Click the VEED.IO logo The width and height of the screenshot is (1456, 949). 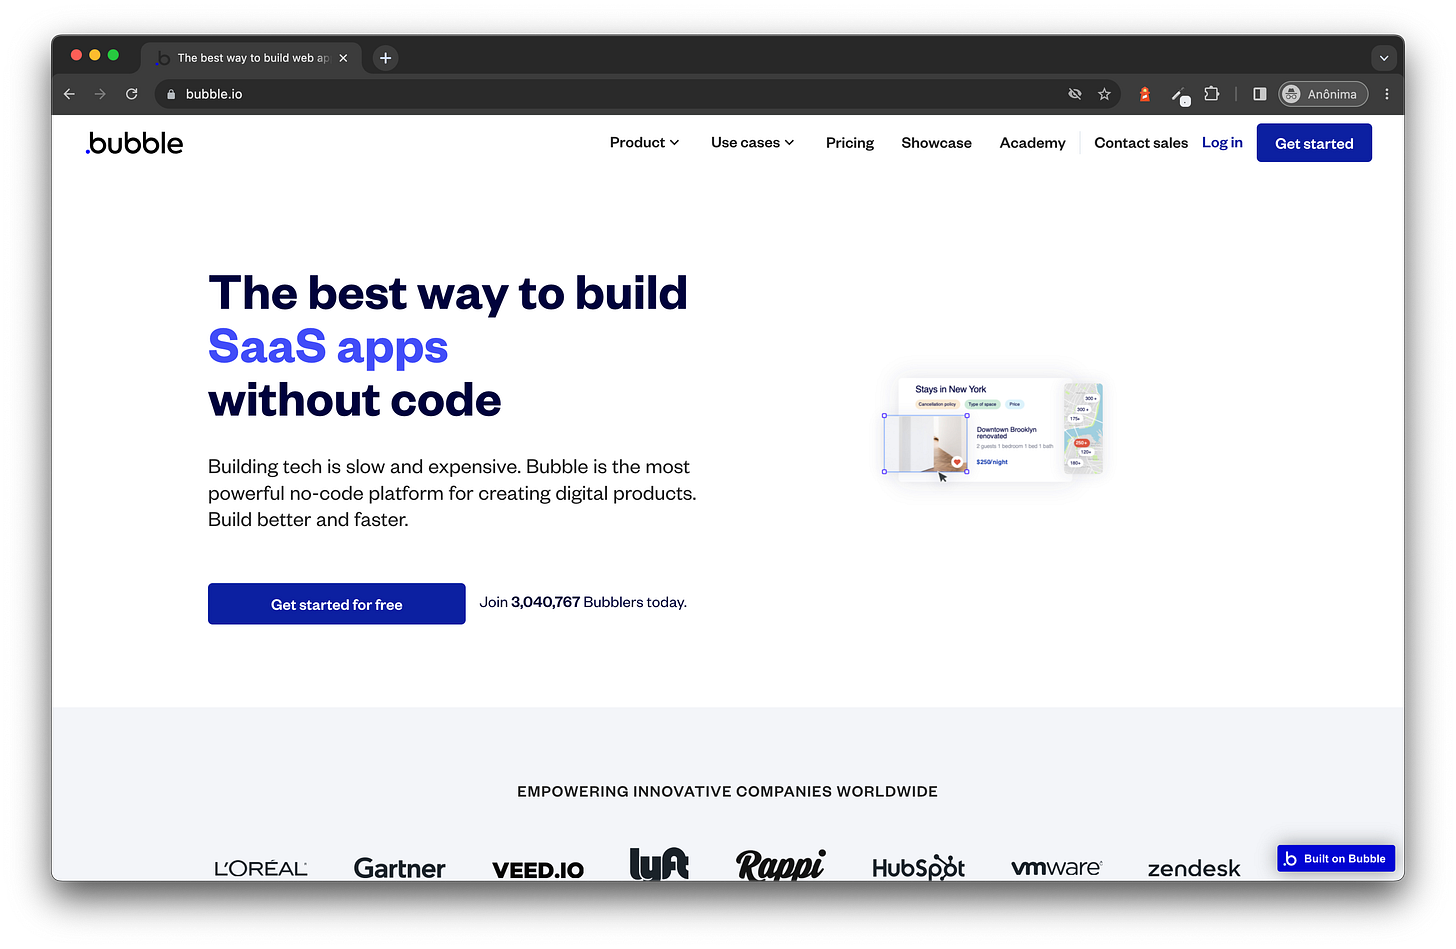coord(538,870)
